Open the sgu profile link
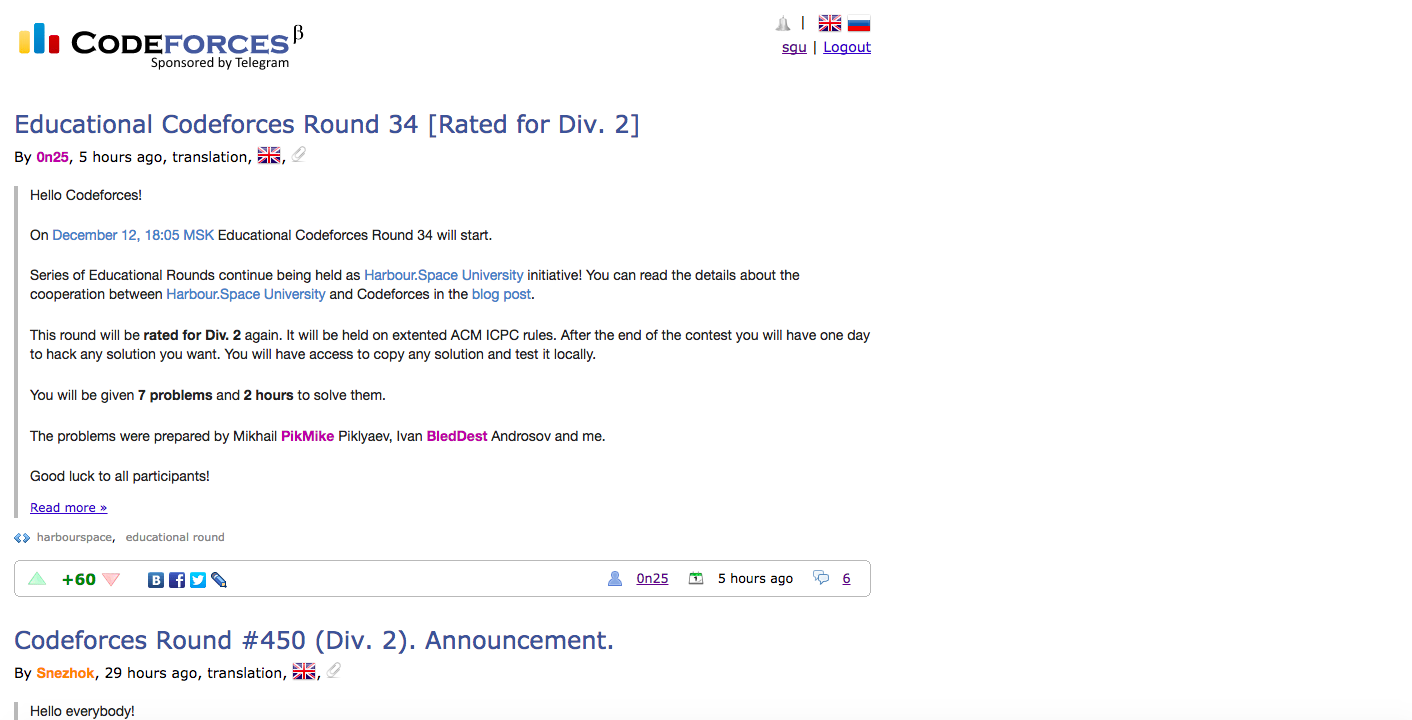The image size is (1412, 720). 794,47
